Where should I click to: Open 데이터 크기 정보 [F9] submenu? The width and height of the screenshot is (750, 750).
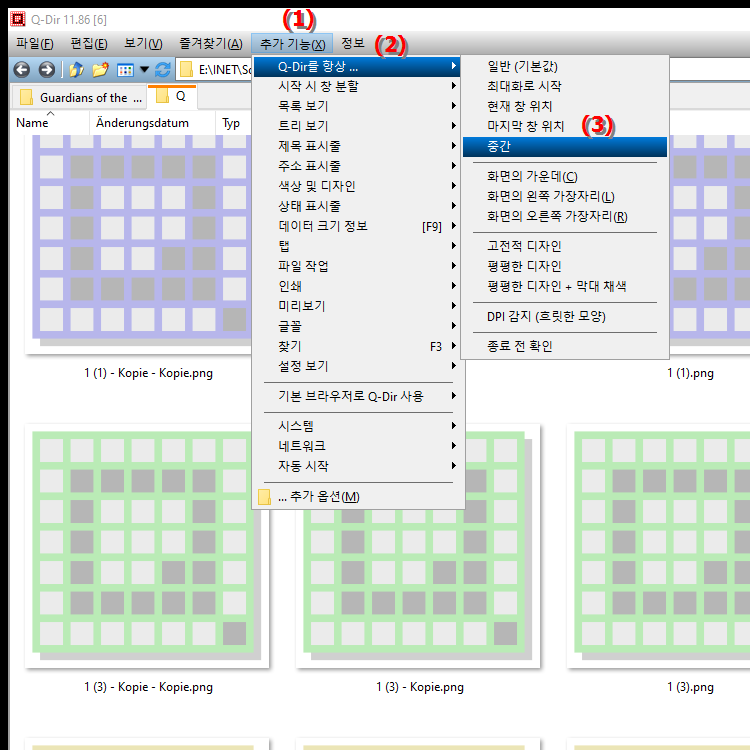pos(357,226)
